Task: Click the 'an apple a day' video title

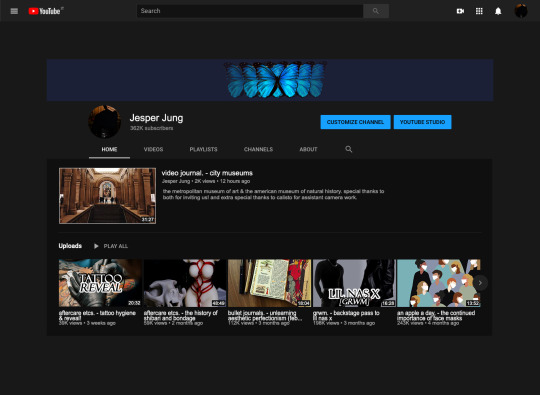Action: tap(436, 315)
